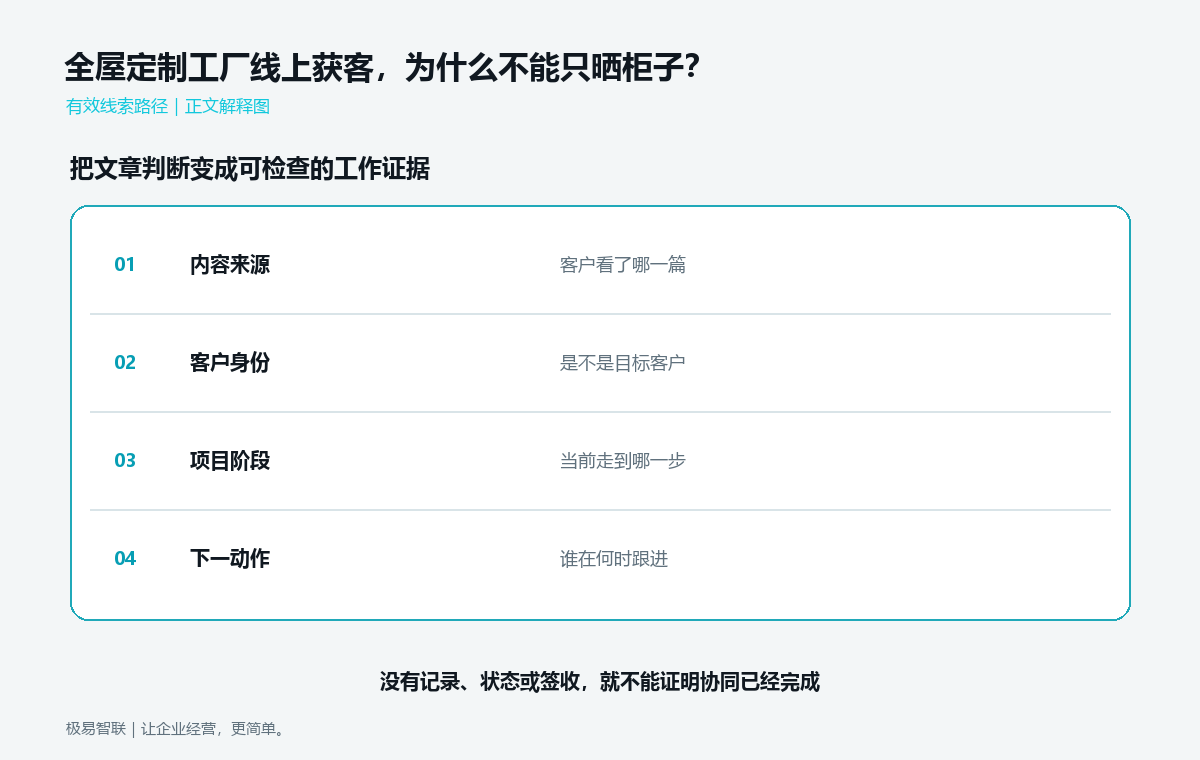This screenshot has width=1200, height=760.
Task: Select the 客户身份 row title
Action: coord(230,363)
